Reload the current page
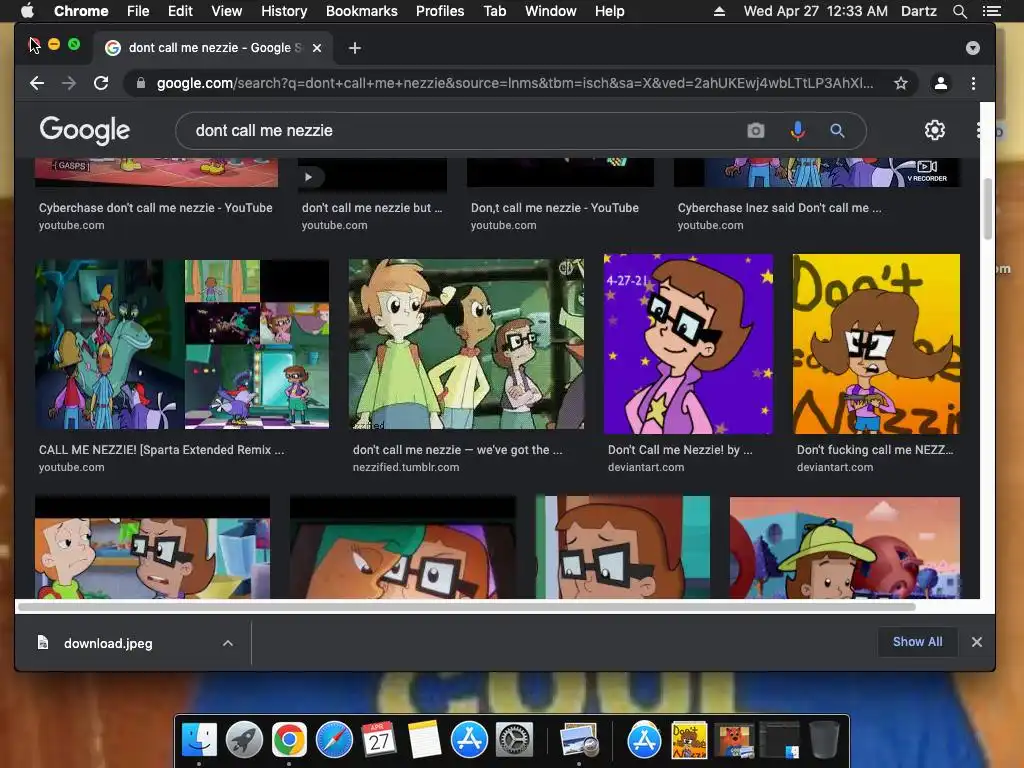Image resolution: width=1024 pixels, height=768 pixels. point(101,83)
